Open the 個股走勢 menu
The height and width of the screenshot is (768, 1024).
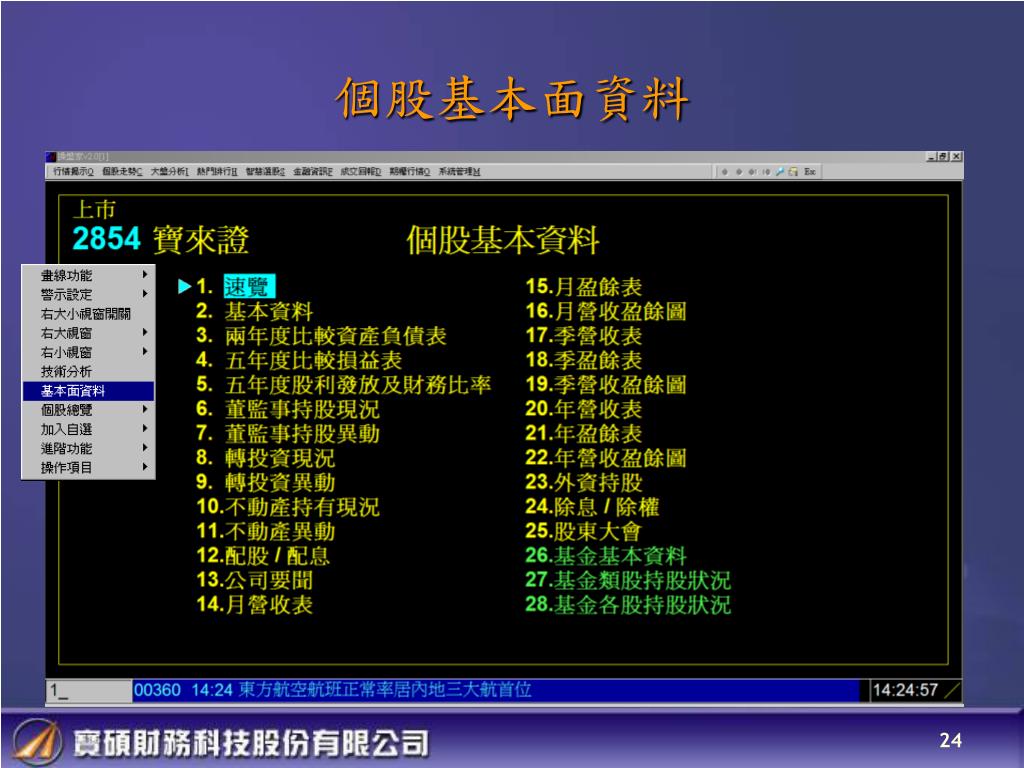coord(122,172)
